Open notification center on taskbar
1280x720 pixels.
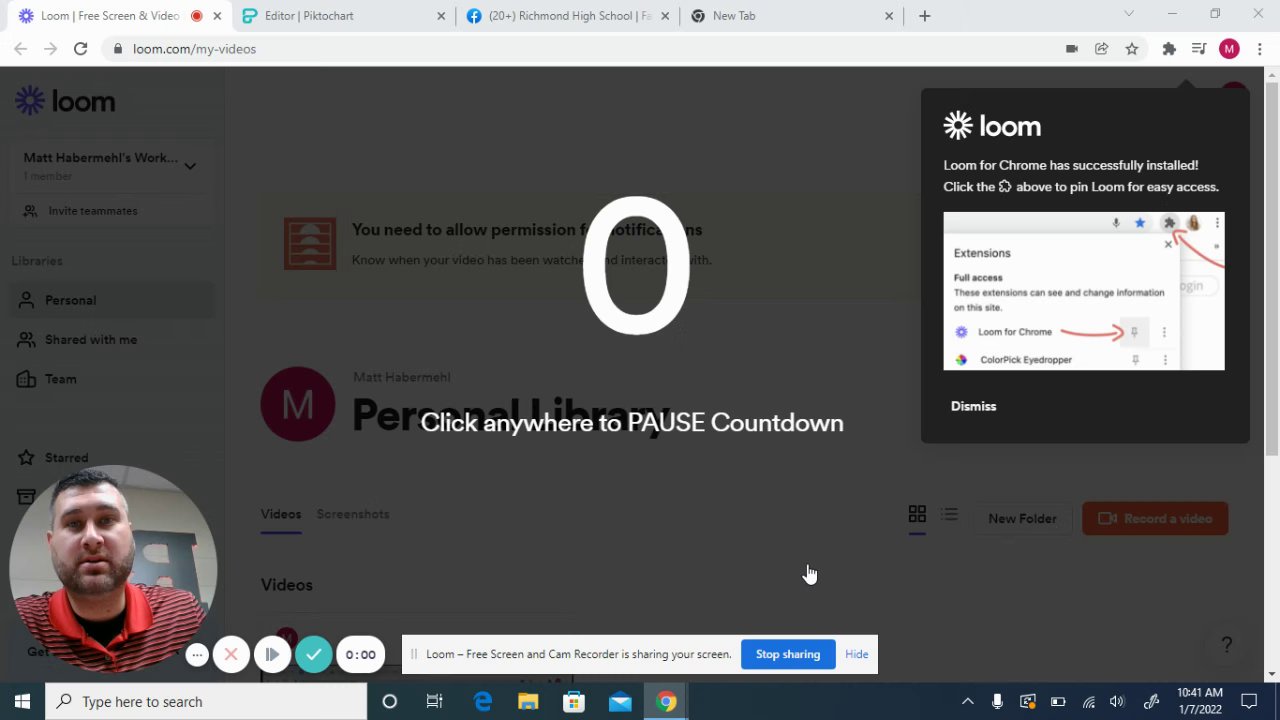tap(1249, 701)
